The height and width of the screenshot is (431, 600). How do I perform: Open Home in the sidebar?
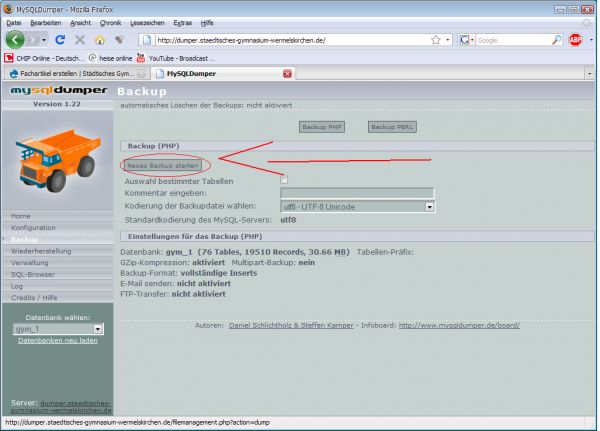[x=20, y=216]
